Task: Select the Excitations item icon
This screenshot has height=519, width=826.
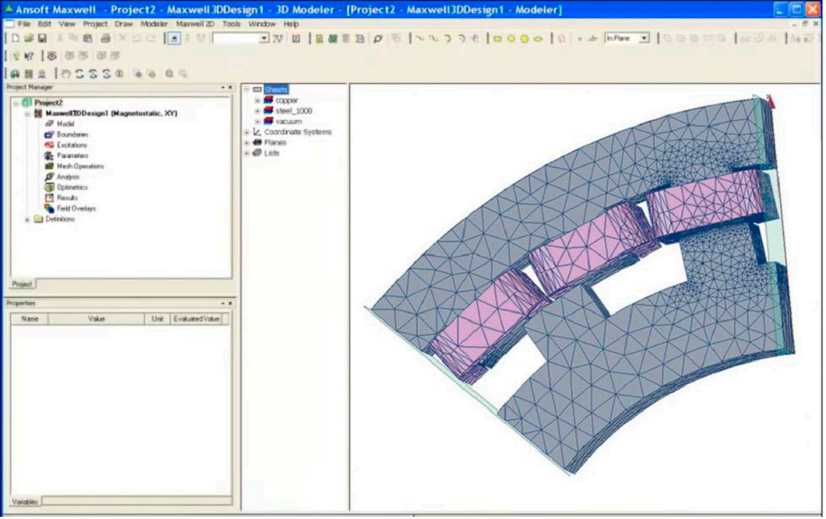Action: (49, 145)
